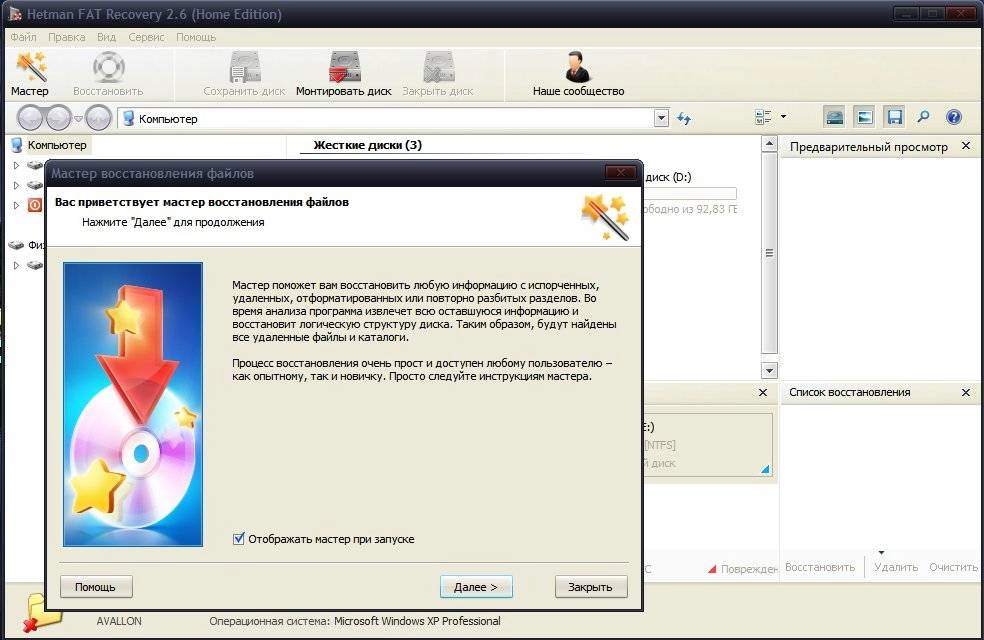Click Очистить in recovery list panel
This screenshot has height=640, width=984.
(953, 567)
